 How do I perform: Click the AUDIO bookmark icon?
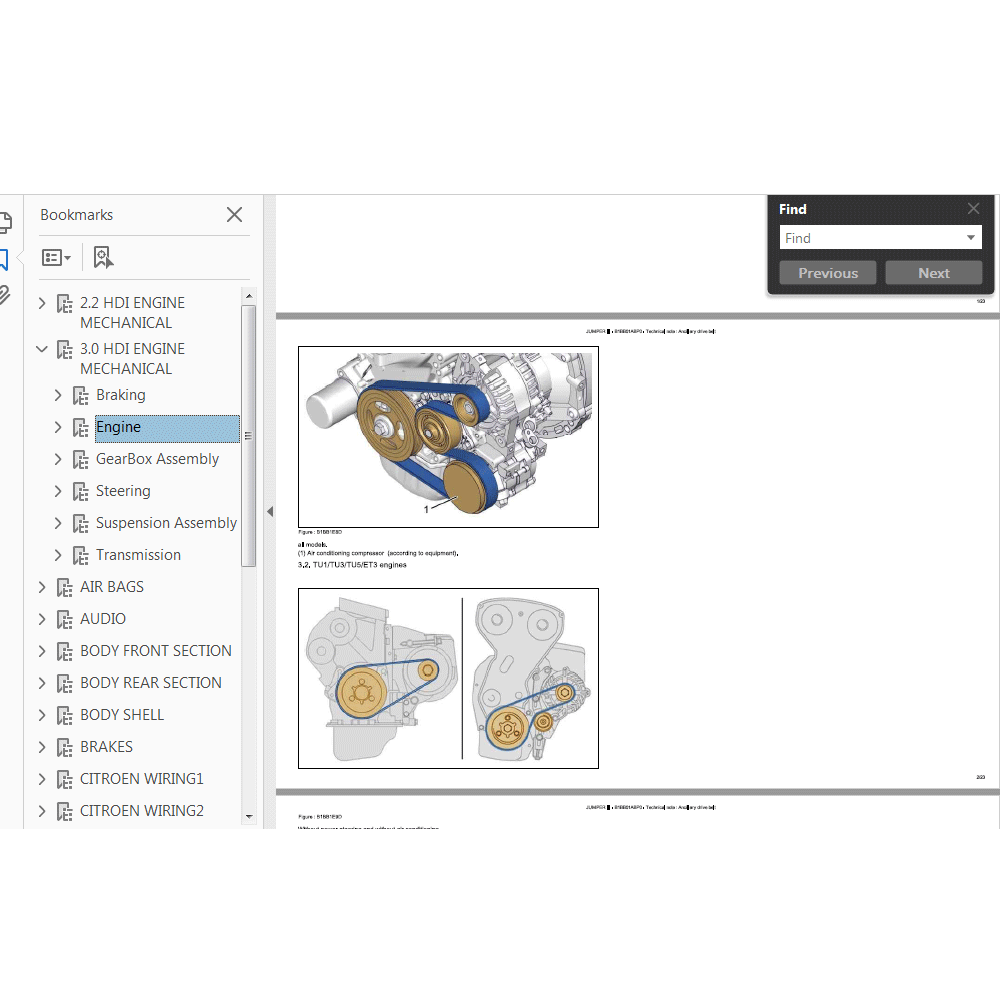coord(64,619)
